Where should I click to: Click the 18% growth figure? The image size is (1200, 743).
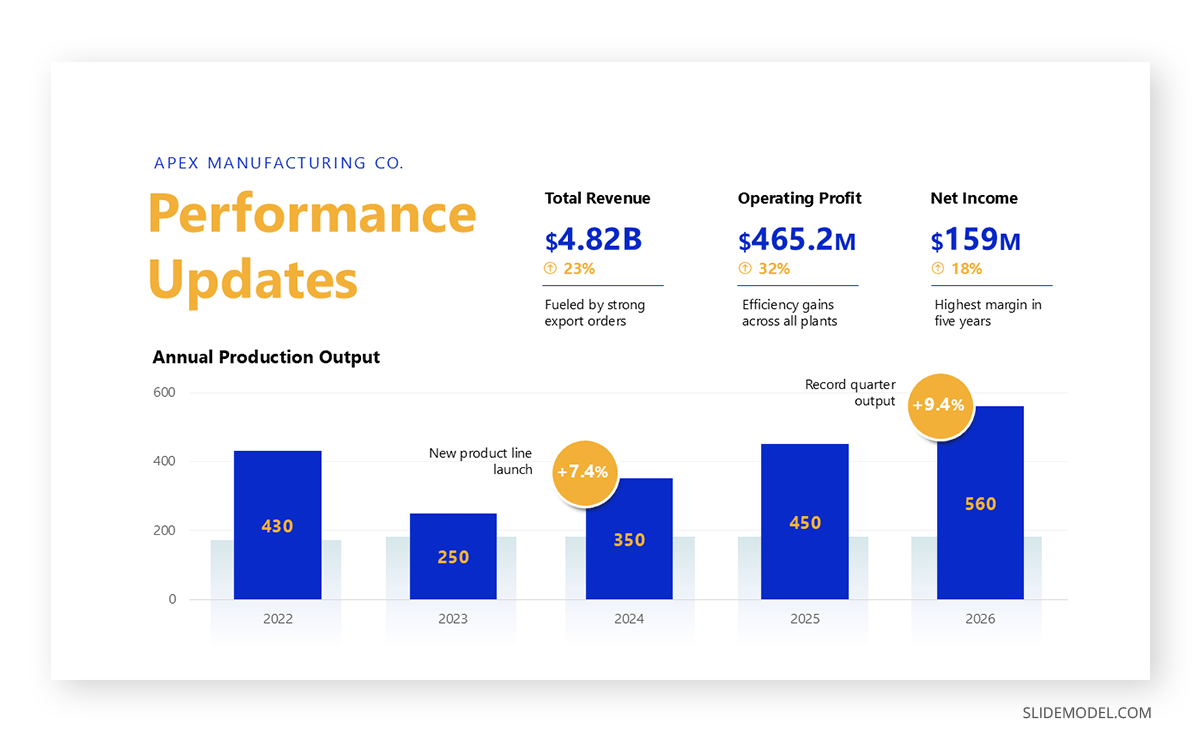[966, 268]
